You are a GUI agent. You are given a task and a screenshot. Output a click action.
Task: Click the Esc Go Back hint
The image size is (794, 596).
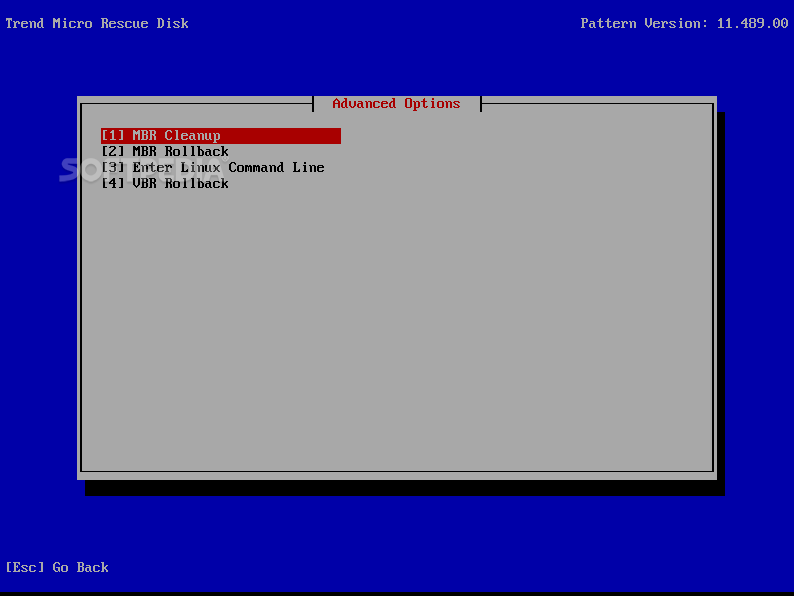coord(57,567)
